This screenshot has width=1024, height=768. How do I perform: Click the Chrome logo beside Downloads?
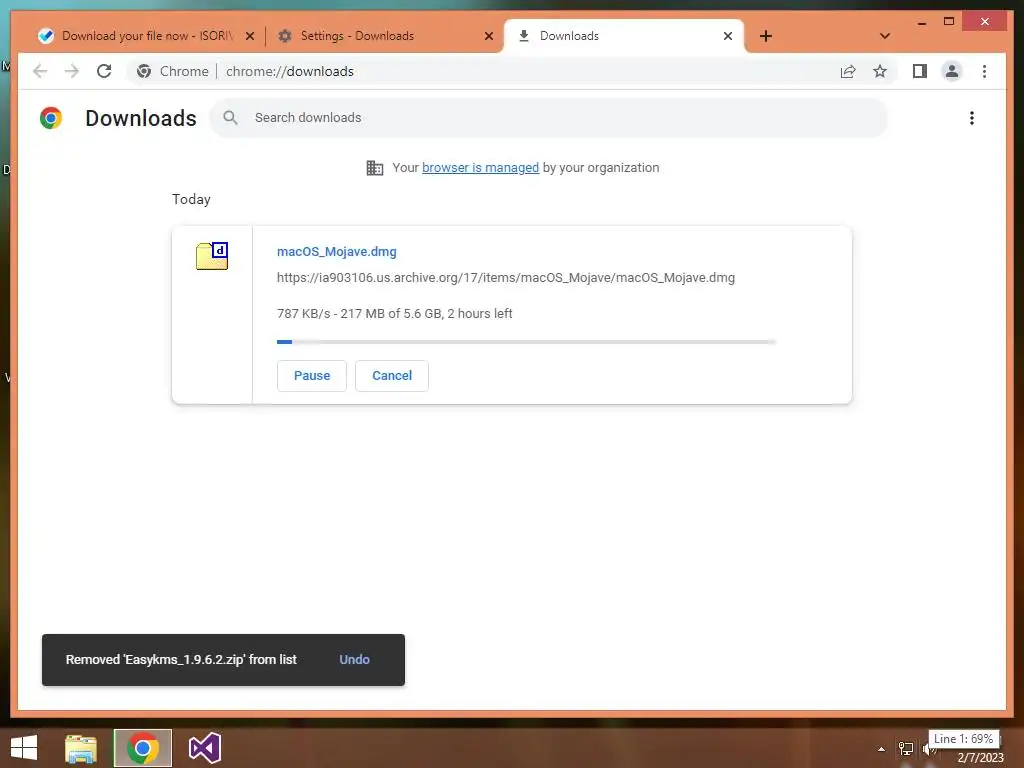click(51, 118)
